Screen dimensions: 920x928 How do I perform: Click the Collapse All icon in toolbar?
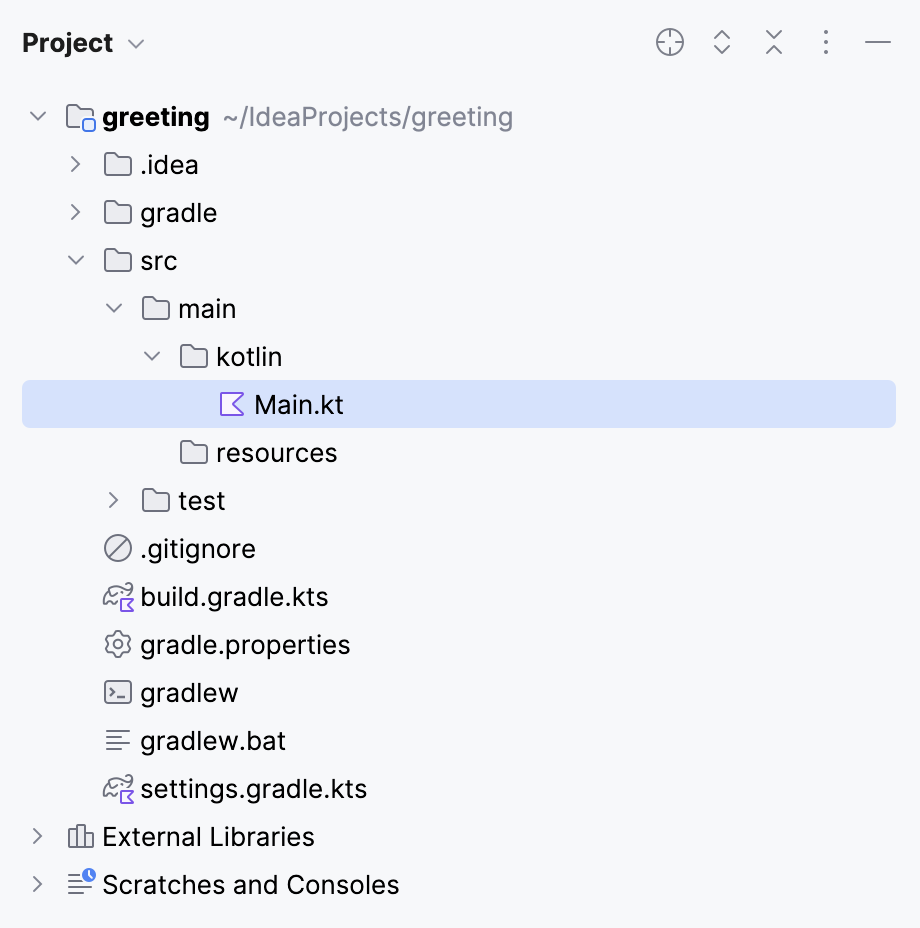pos(774,43)
